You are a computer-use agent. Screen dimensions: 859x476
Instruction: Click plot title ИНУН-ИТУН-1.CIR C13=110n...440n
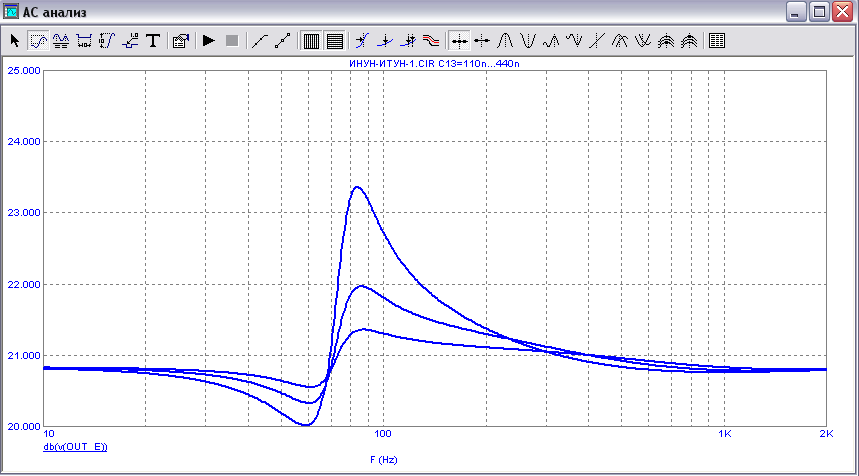click(x=434, y=64)
